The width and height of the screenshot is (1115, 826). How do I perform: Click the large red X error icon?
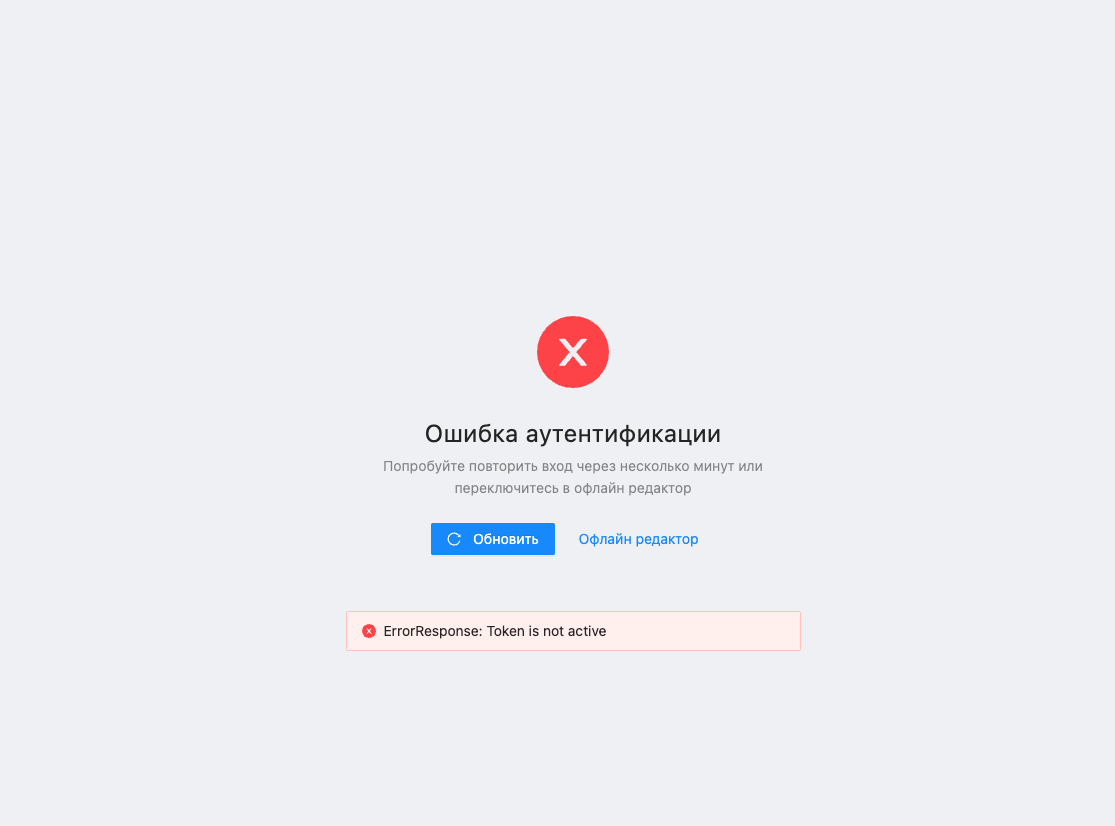click(x=572, y=352)
